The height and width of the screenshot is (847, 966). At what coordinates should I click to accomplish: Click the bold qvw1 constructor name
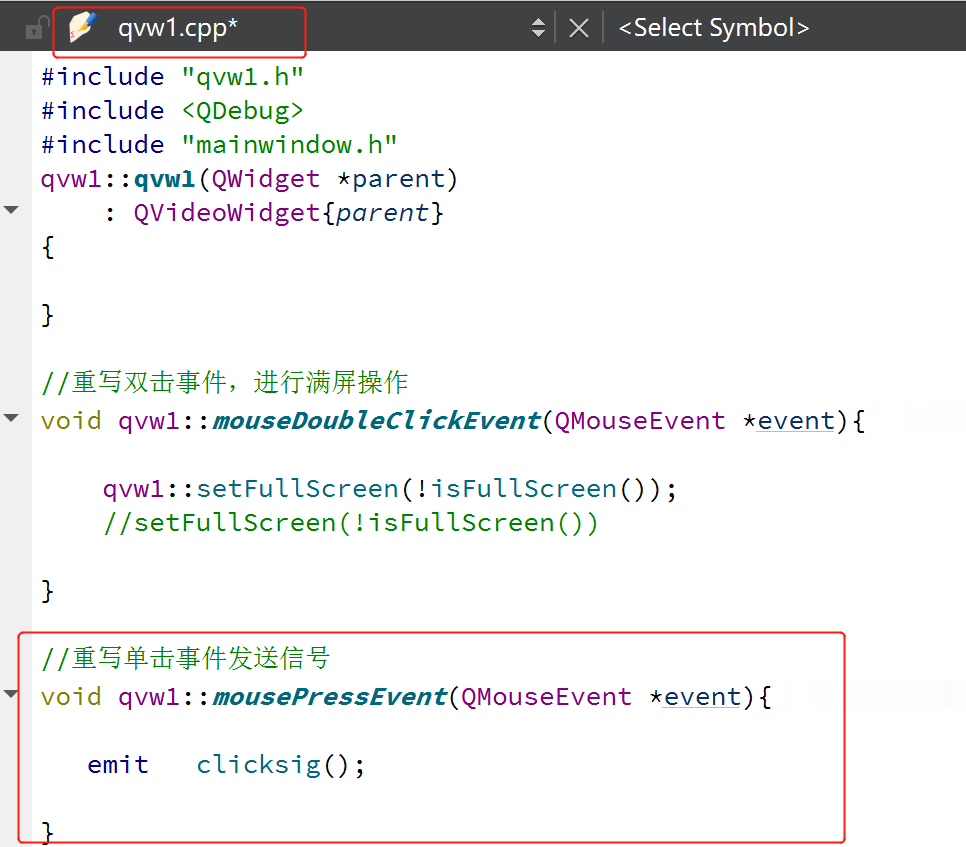tap(164, 179)
